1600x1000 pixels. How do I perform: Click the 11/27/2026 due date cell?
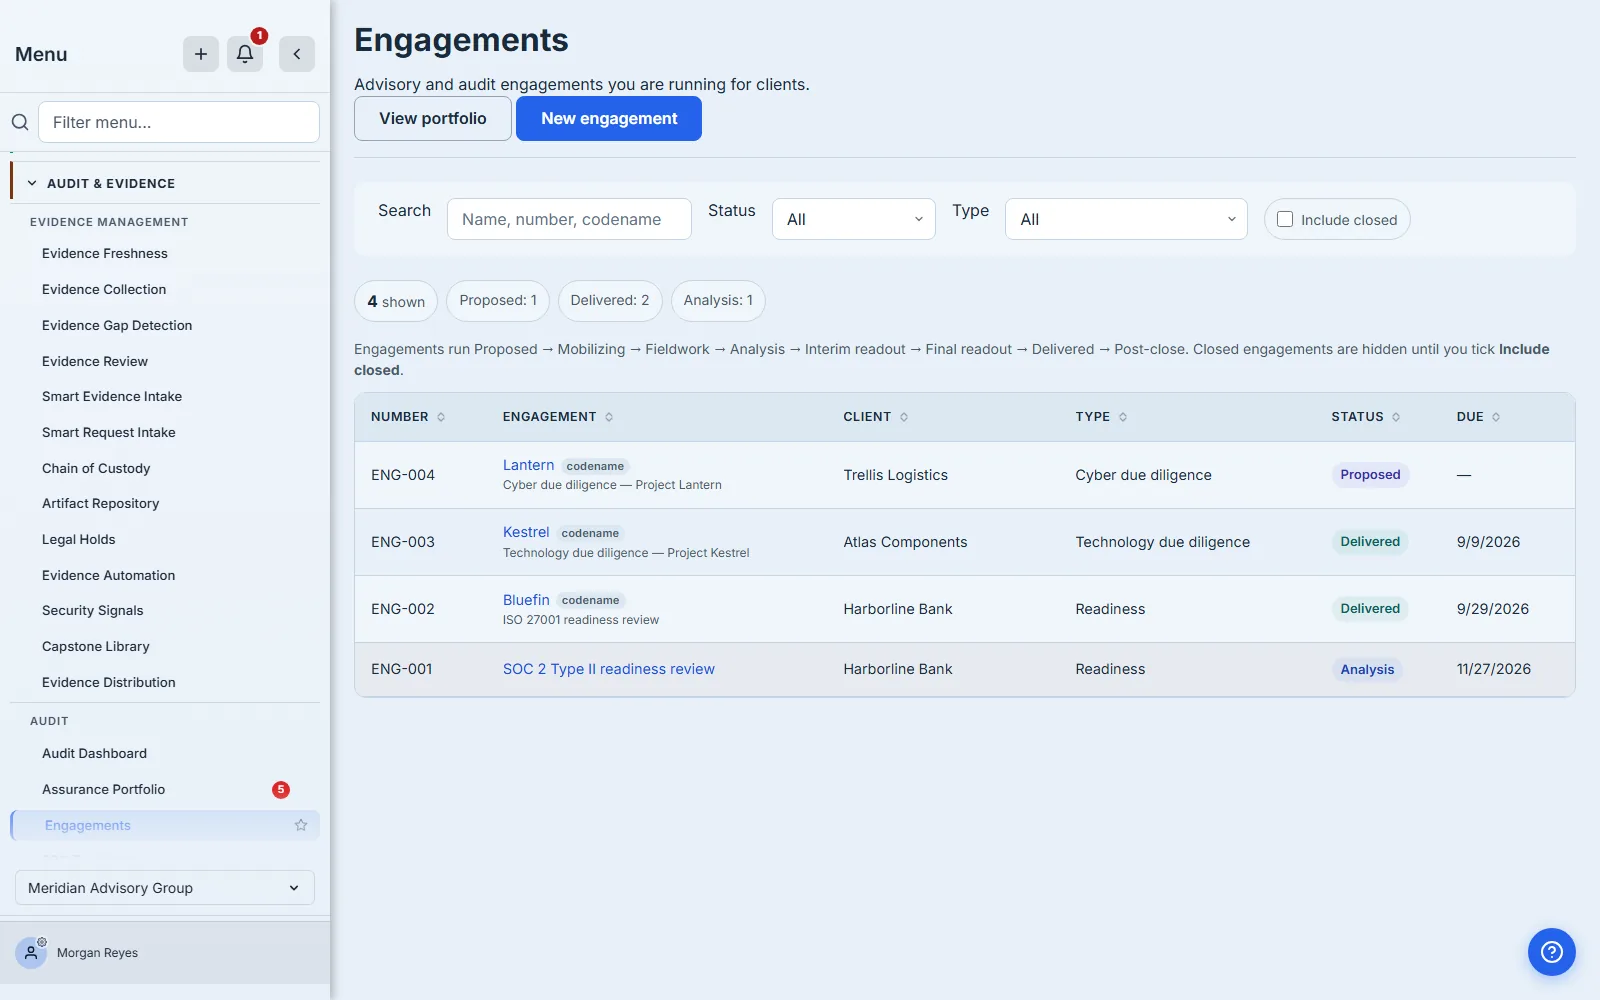click(1494, 669)
